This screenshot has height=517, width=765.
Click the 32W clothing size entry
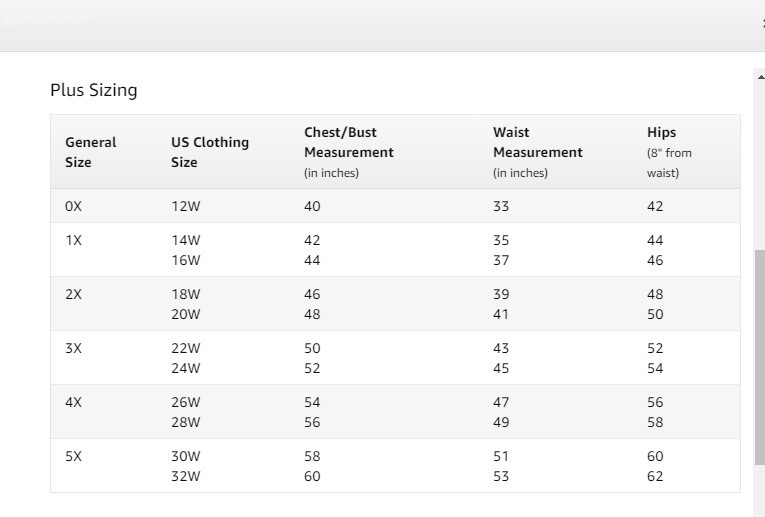(186, 476)
